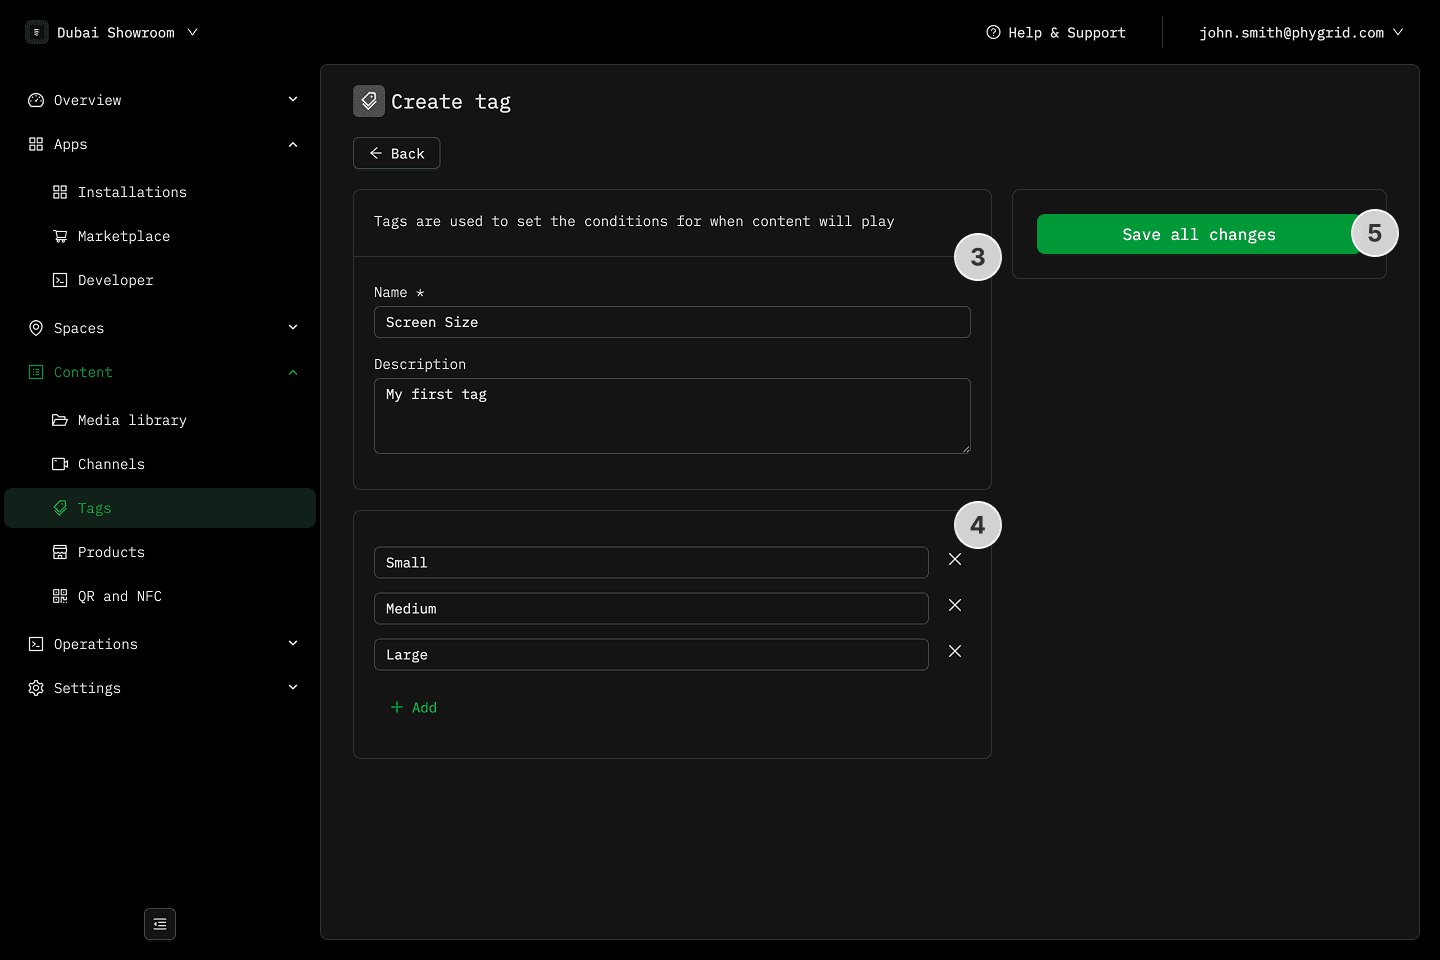Click the Create tag header icon

pos(369,101)
